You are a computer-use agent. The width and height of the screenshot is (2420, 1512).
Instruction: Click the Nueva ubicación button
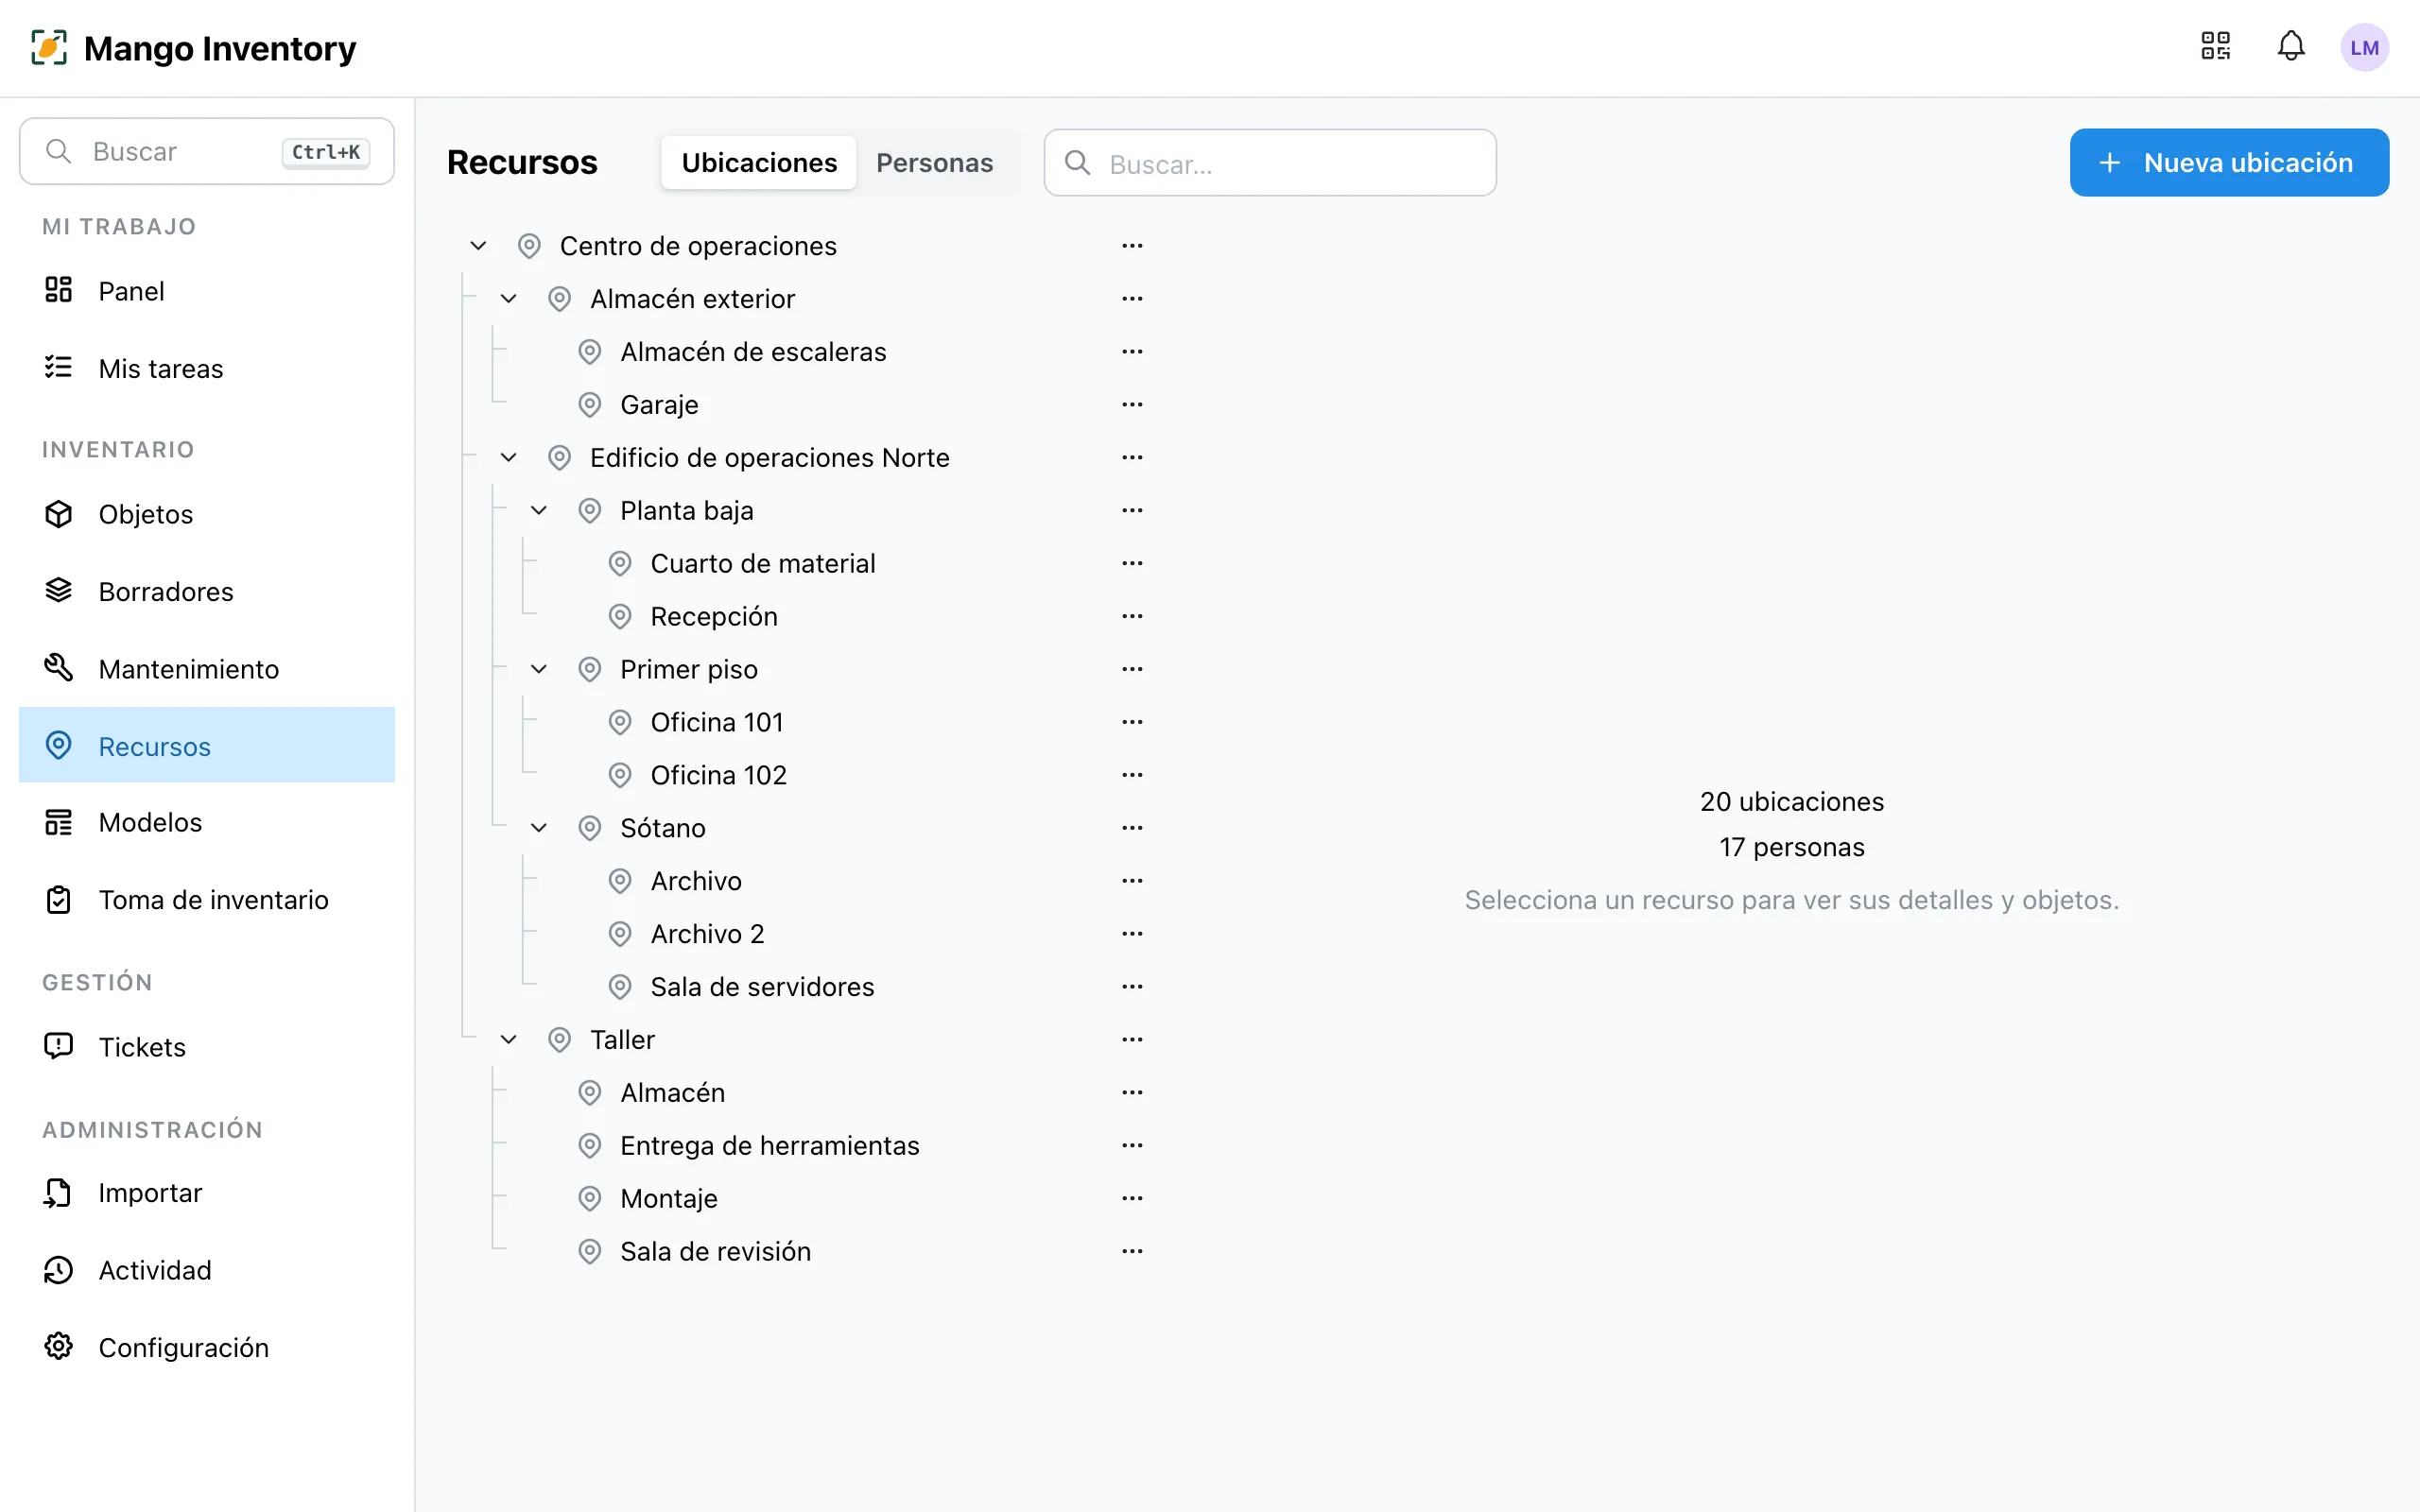click(2229, 163)
